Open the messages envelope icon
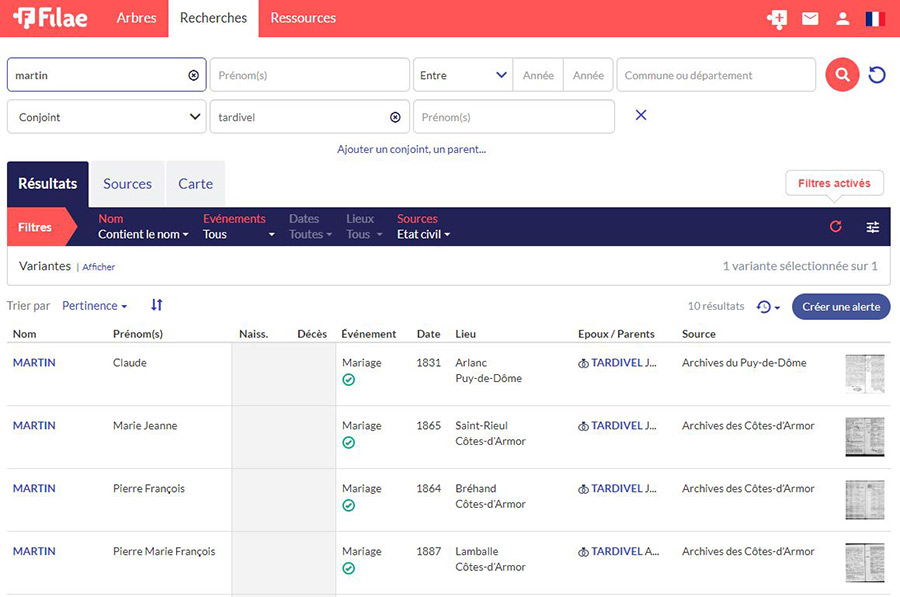Viewport: 900px width, 597px height. (x=810, y=18)
